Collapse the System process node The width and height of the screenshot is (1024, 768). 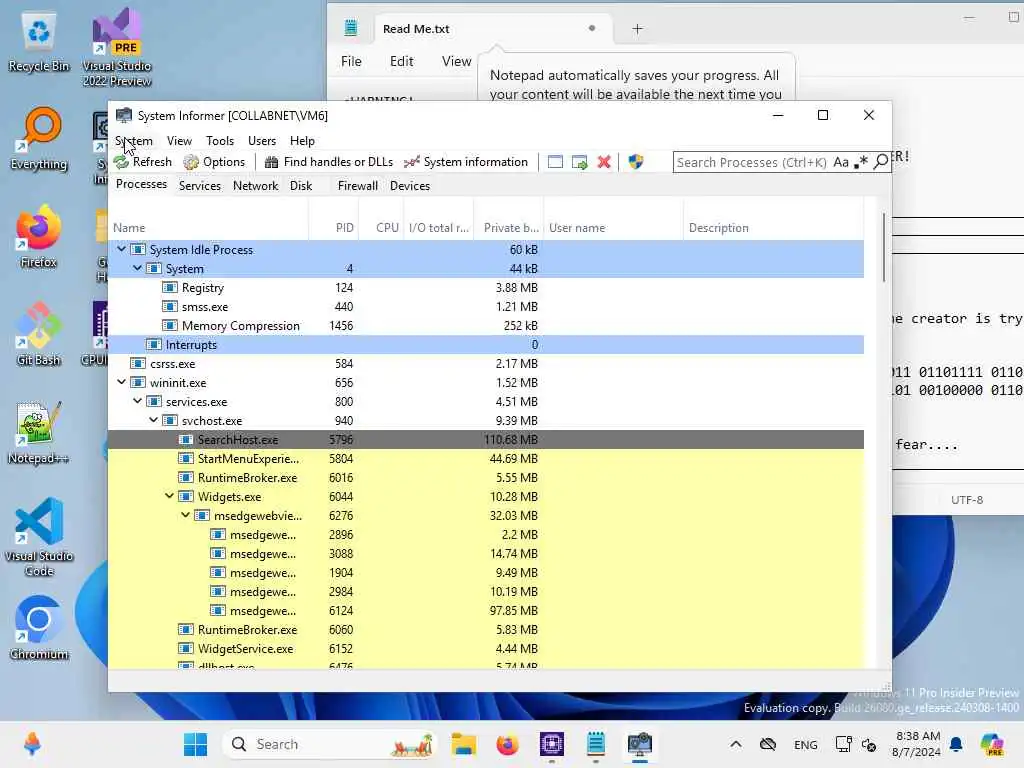pos(137,268)
